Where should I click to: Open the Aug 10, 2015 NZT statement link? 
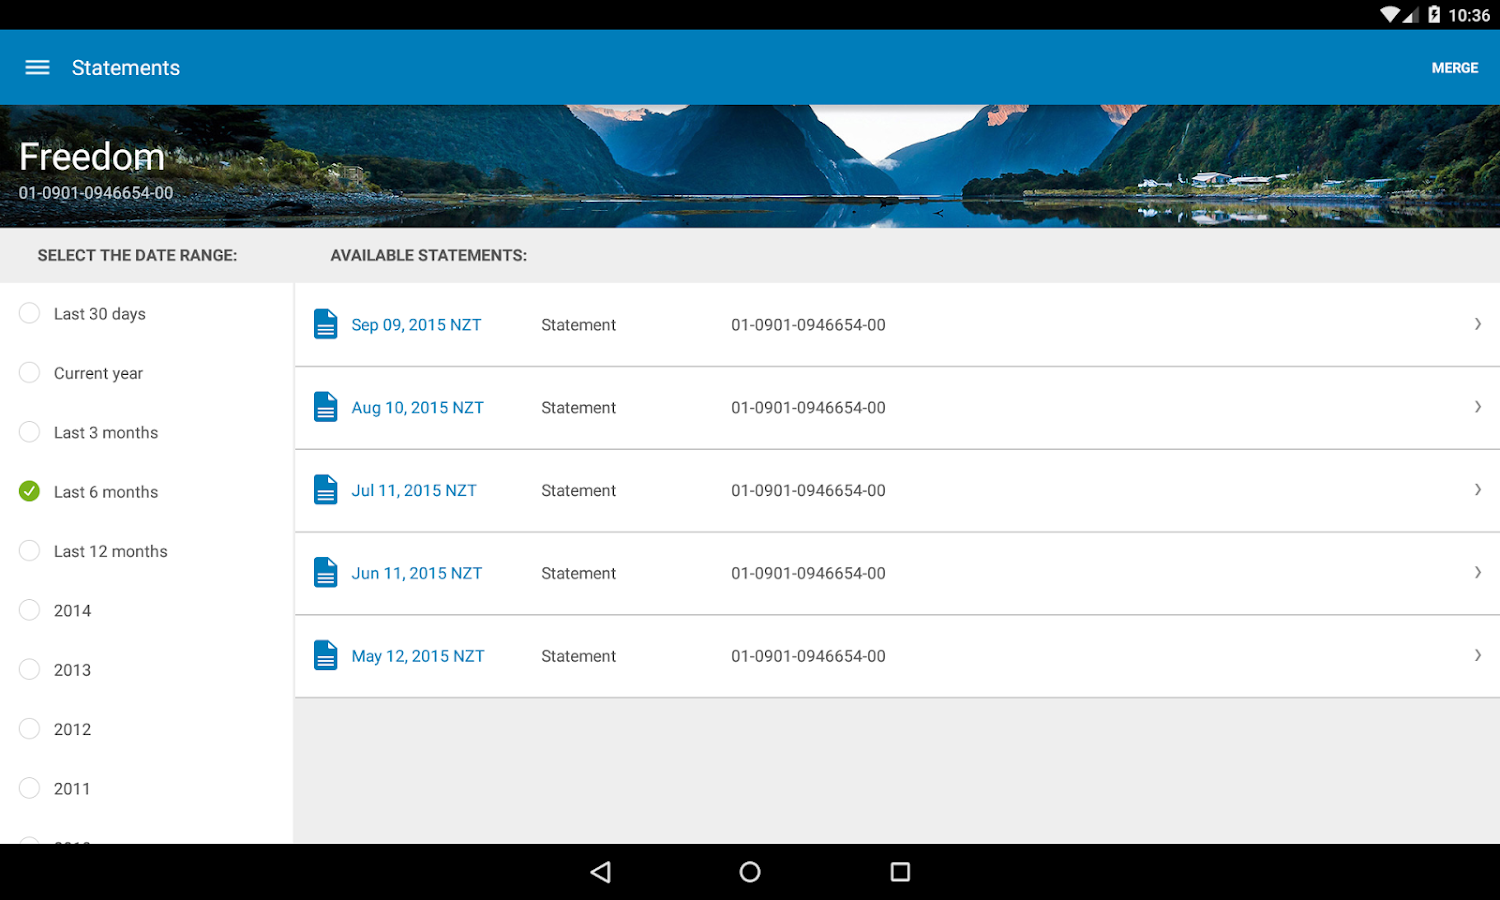(x=417, y=408)
